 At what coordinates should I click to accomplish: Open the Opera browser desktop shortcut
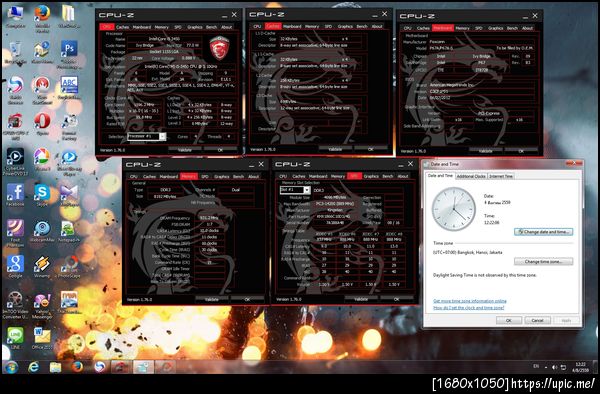(42, 124)
